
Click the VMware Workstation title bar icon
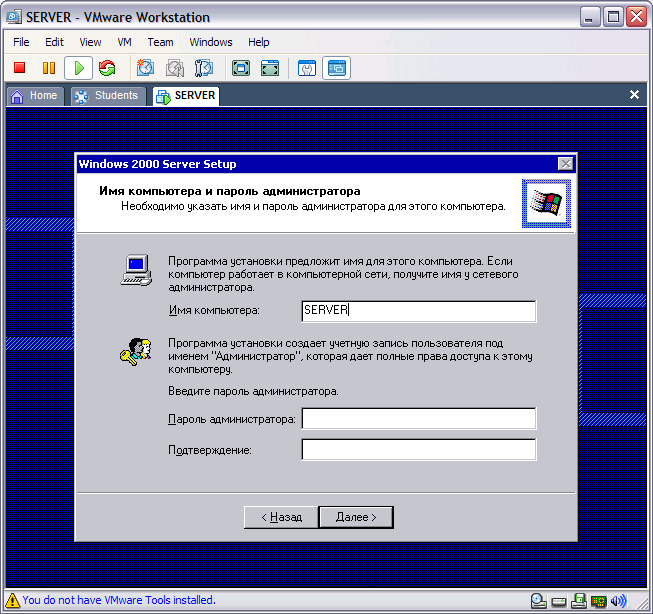(x=14, y=17)
